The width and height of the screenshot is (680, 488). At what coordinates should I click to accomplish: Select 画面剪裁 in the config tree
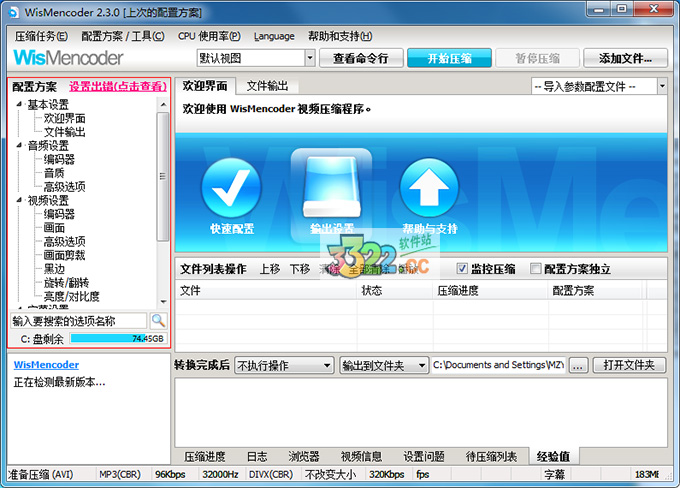click(65, 255)
